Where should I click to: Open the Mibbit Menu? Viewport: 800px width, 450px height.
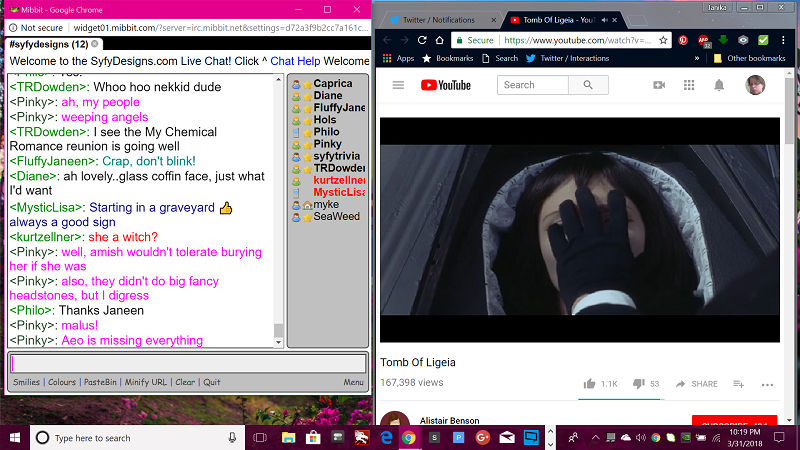point(354,382)
